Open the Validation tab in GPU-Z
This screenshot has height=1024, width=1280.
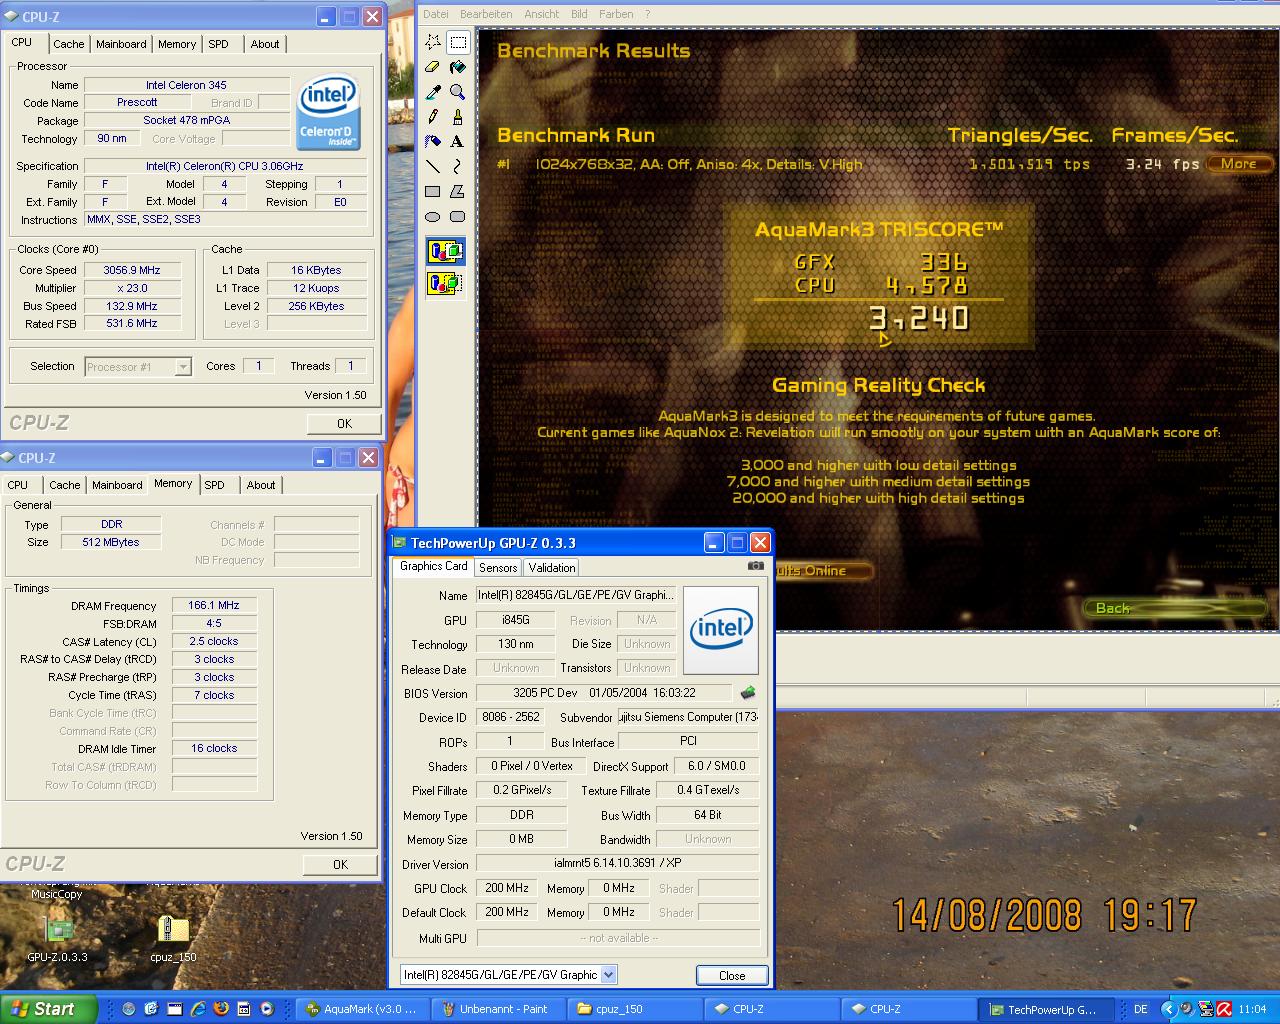coord(552,567)
